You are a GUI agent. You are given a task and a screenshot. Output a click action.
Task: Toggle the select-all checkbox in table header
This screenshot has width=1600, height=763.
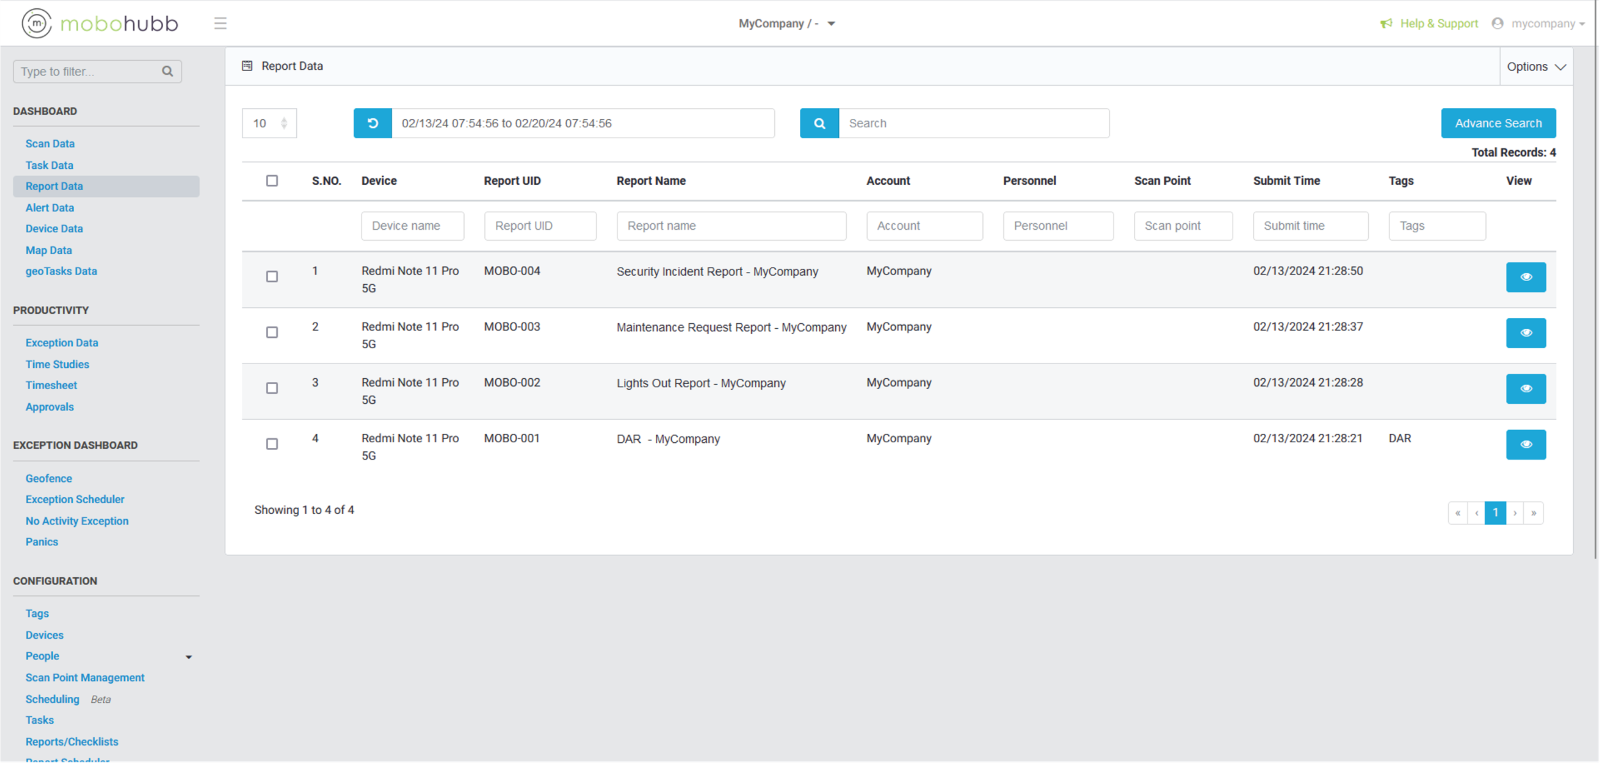click(x=272, y=181)
